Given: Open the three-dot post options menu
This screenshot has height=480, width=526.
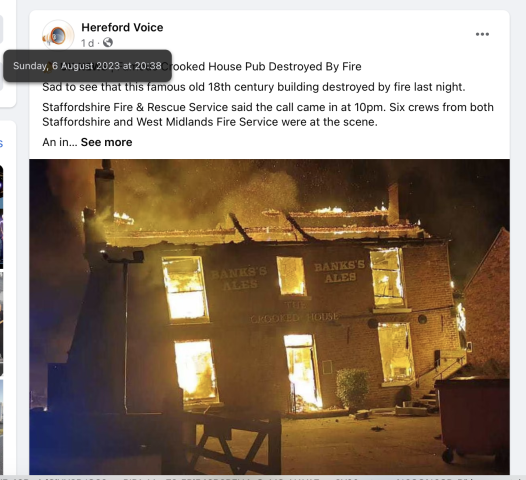Looking at the screenshot, I should click(482, 34).
